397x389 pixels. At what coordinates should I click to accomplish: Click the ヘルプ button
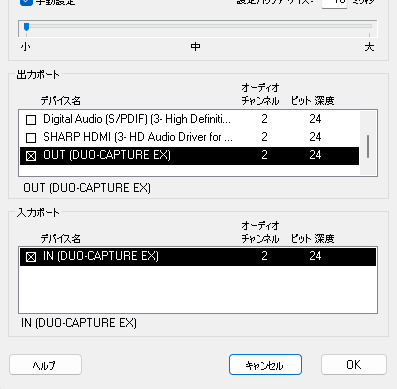click(45, 365)
